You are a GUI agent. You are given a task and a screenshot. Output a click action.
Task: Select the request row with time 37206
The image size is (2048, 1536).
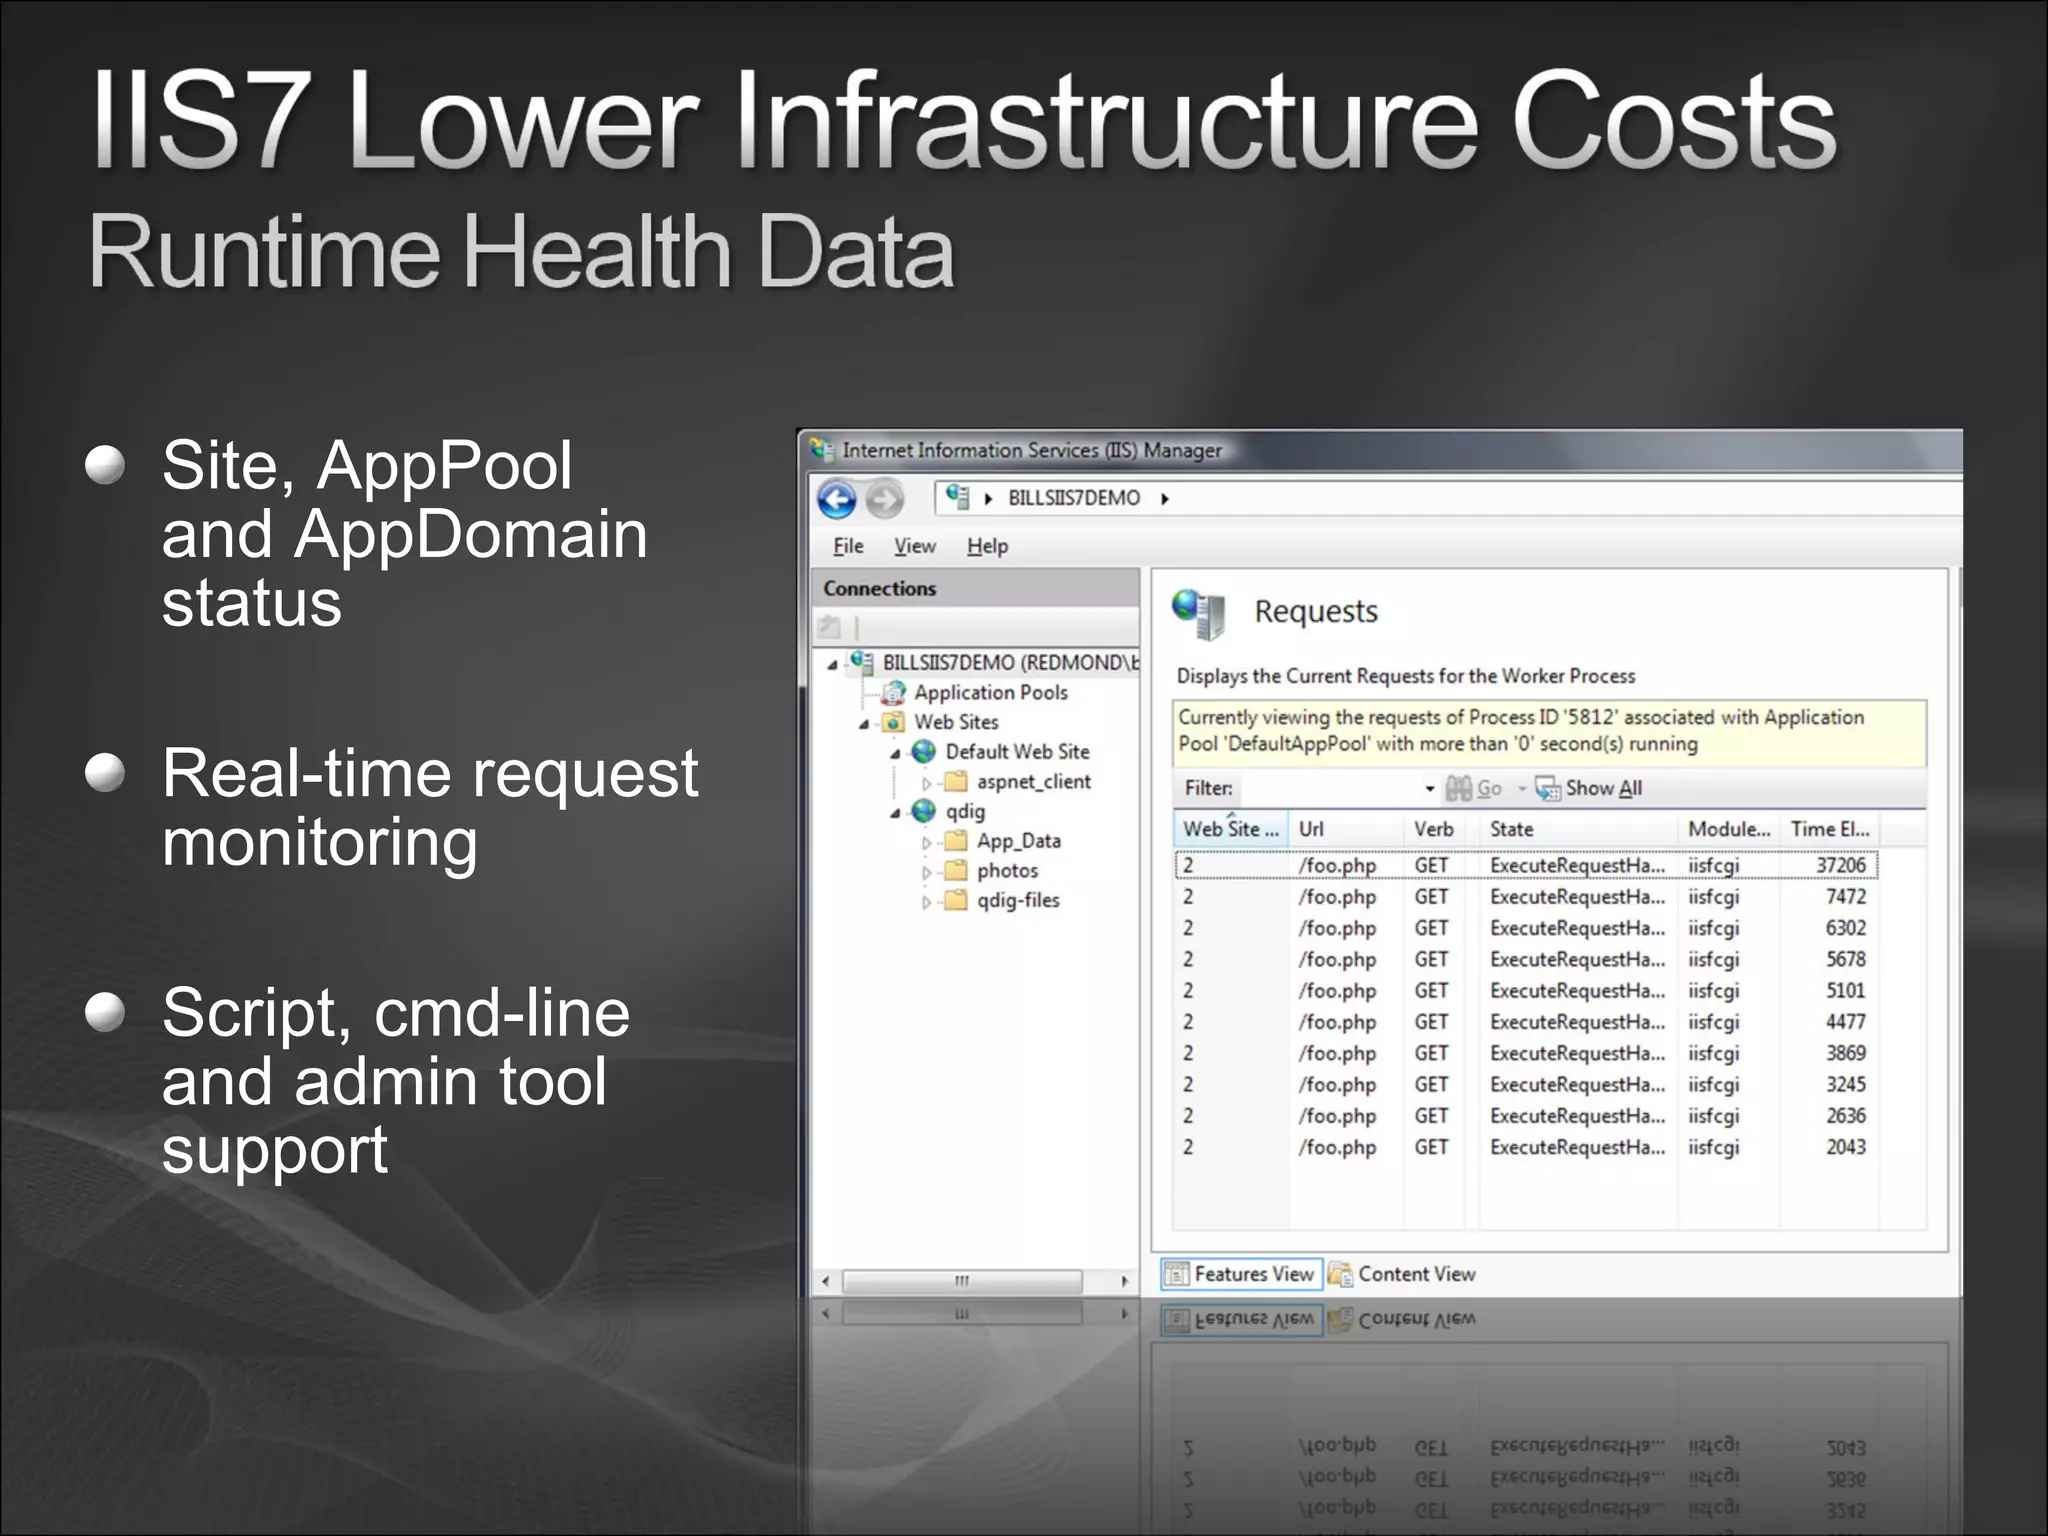pyautogui.click(x=1526, y=865)
